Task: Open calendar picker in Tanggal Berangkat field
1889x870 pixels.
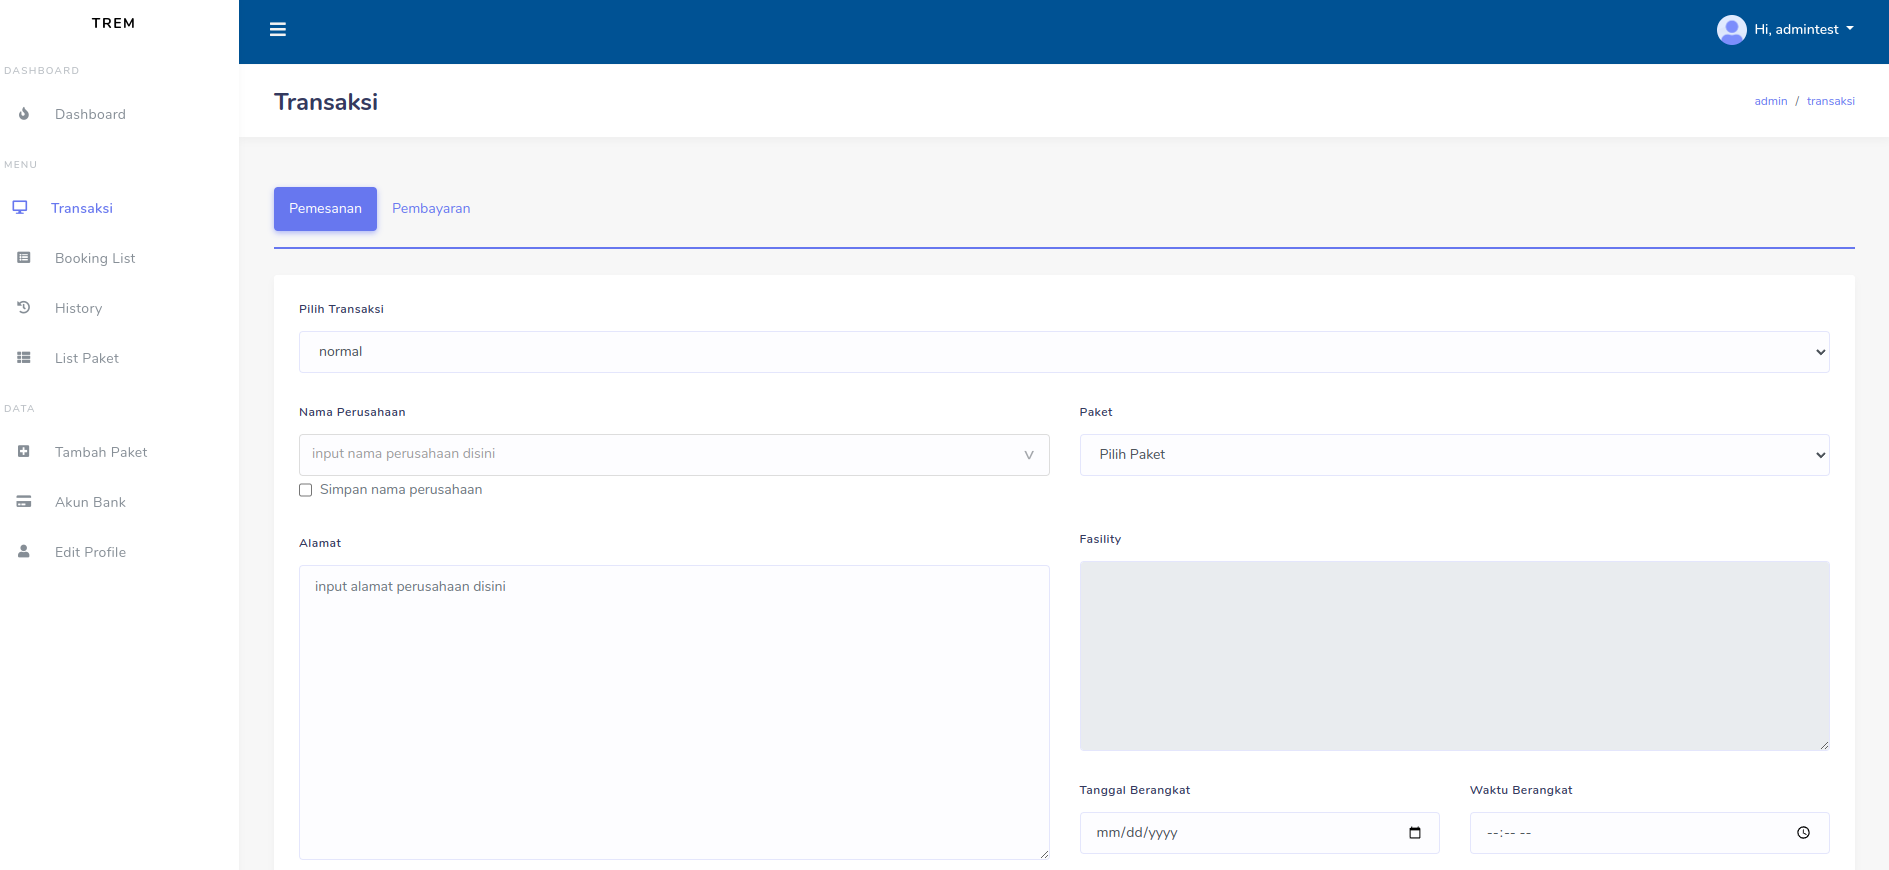Action: [1414, 833]
